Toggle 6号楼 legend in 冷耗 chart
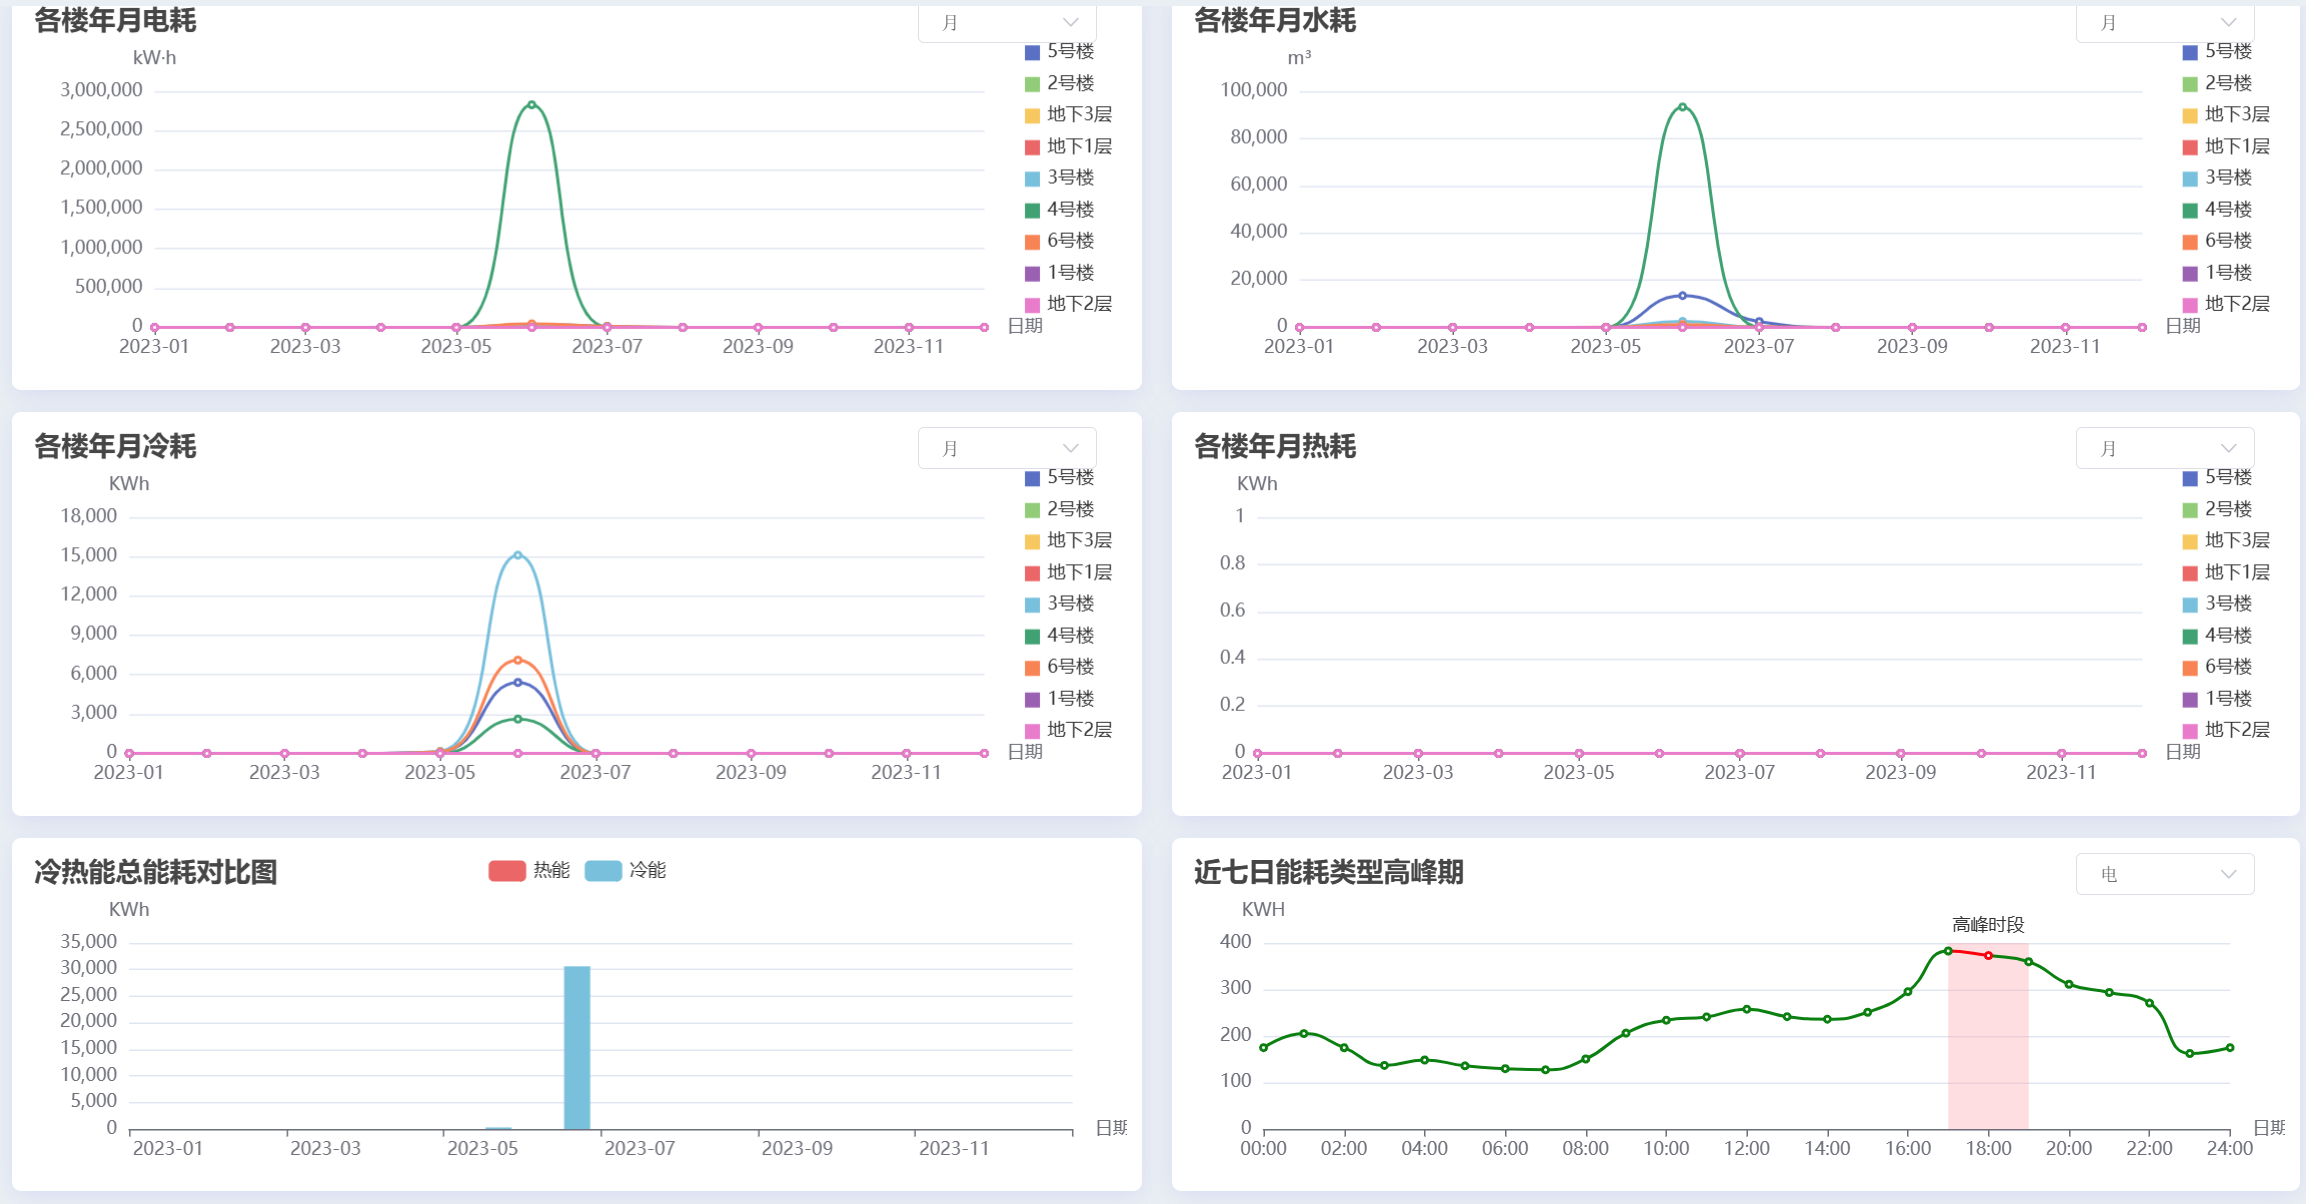 coord(1059,667)
